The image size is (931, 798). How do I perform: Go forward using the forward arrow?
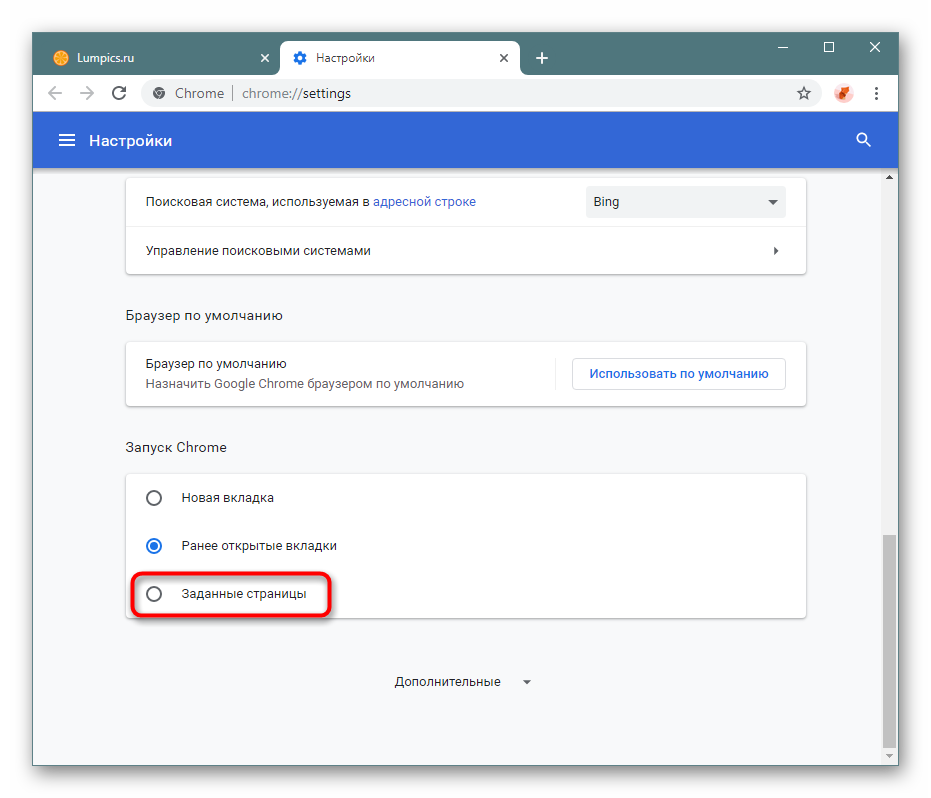point(87,93)
